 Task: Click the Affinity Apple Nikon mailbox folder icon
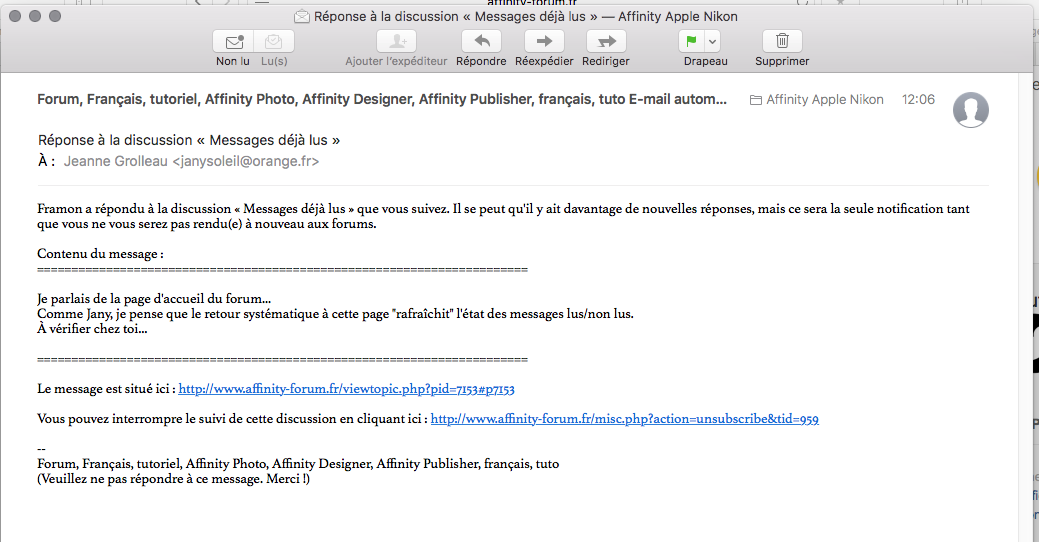click(x=755, y=100)
